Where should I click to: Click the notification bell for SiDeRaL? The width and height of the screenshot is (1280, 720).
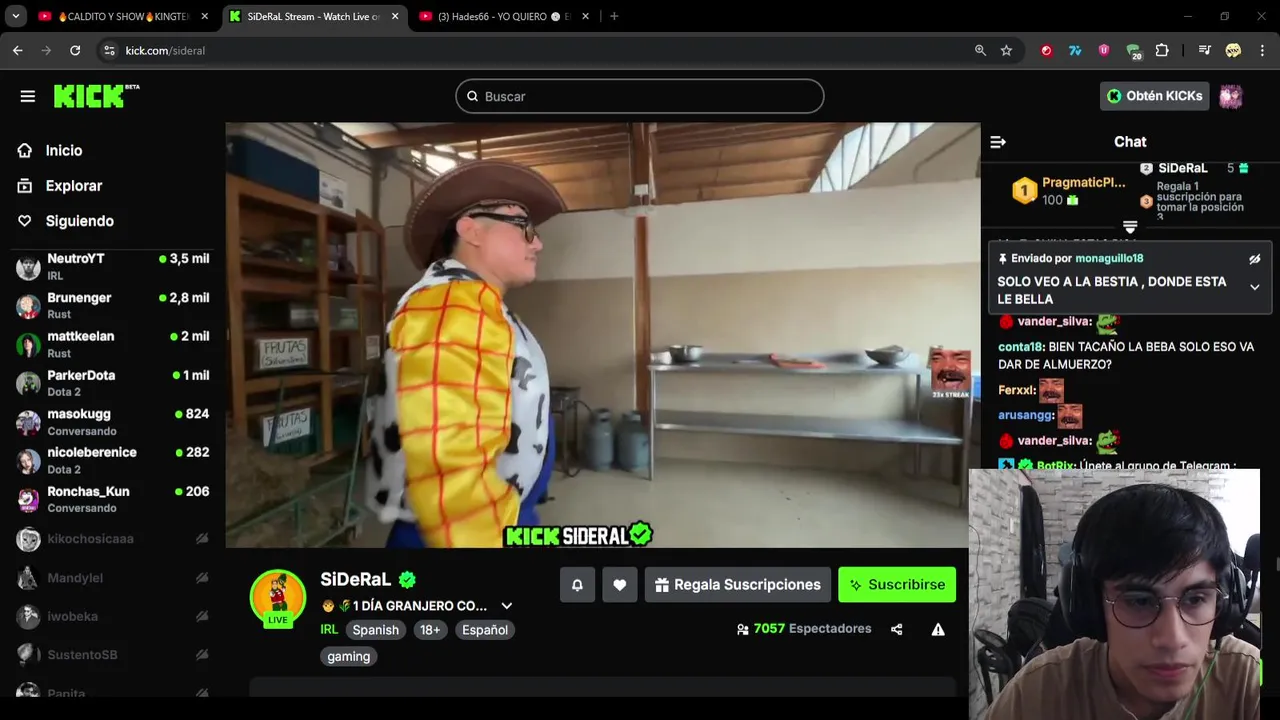(x=577, y=585)
